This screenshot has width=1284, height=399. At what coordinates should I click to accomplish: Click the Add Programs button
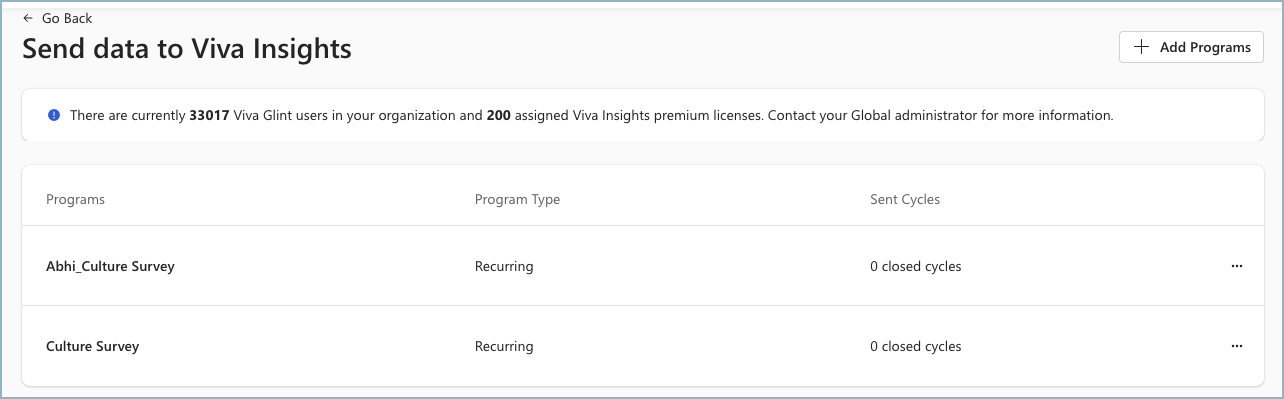coord(1191,47)
